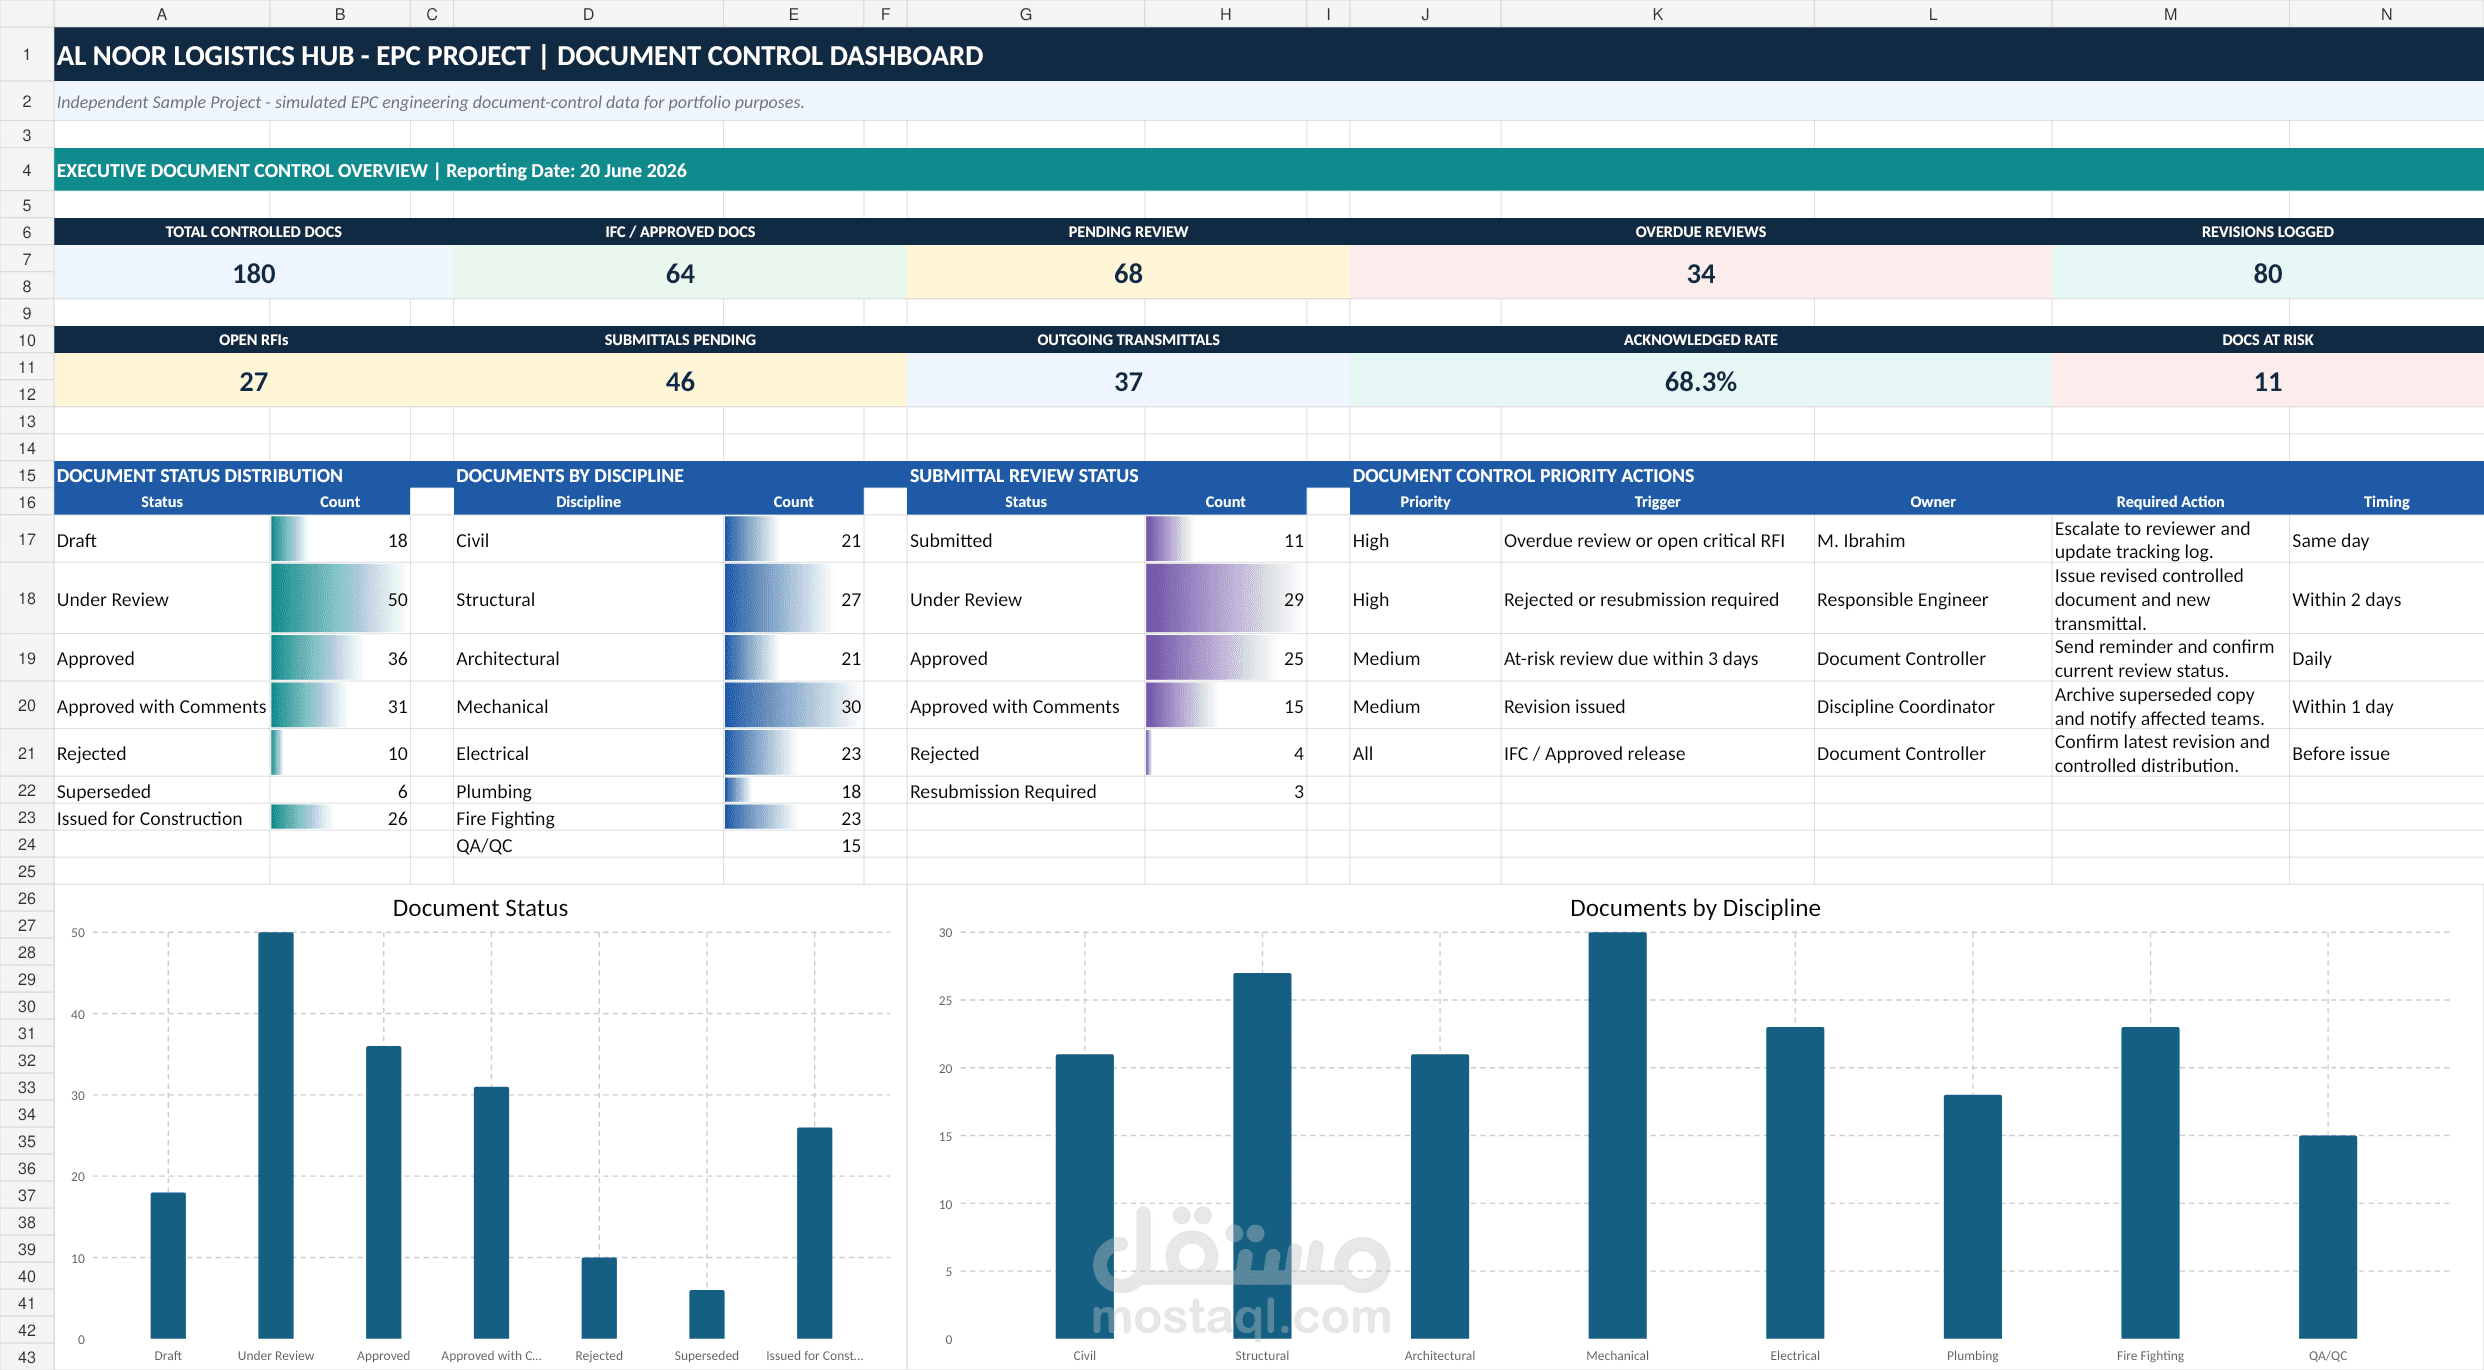
Task: Click the IFC / Approved Docs value 64
Action: pyautogui.click(x=680, y=273)
